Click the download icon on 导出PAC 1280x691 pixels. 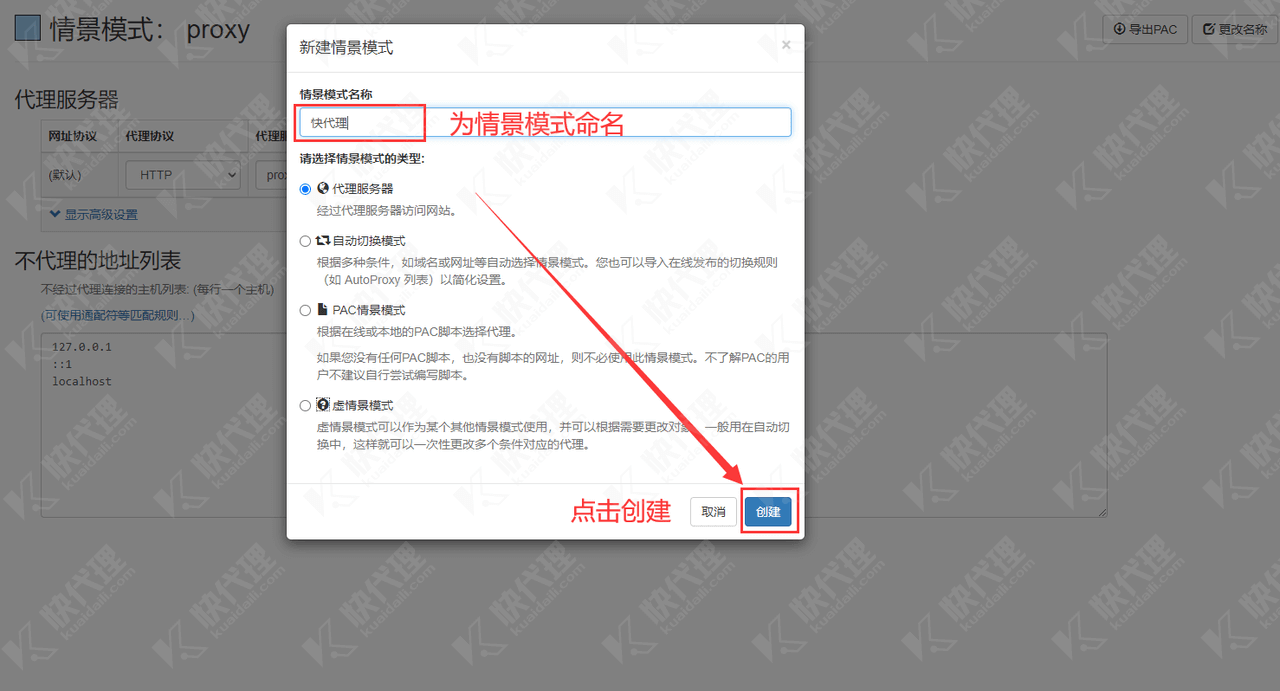(1119, 29)
